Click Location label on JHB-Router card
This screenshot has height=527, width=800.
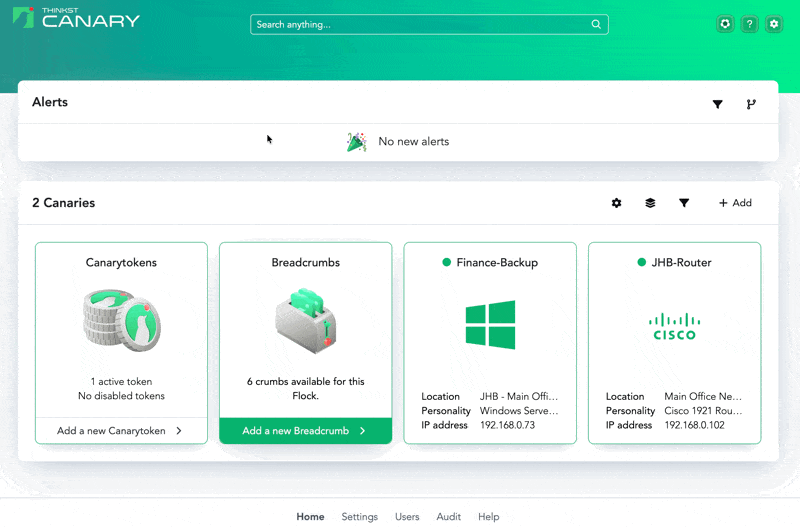pos(625,396)
